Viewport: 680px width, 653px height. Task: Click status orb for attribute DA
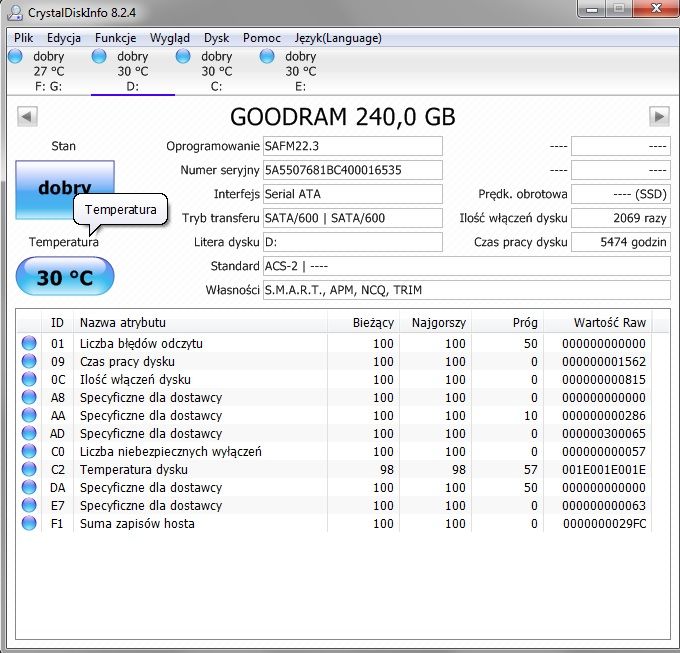pyautogui.click(x=29, y=487)
